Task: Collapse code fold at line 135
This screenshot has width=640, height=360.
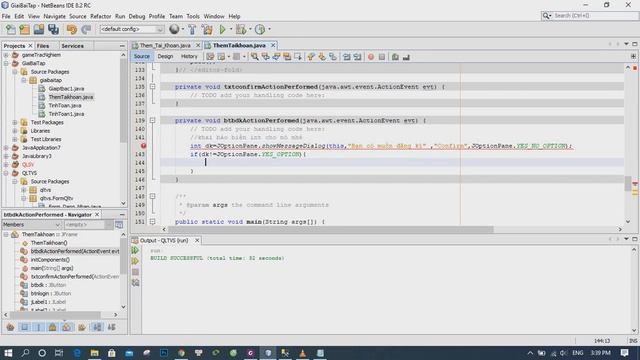Action: point(153,87)
